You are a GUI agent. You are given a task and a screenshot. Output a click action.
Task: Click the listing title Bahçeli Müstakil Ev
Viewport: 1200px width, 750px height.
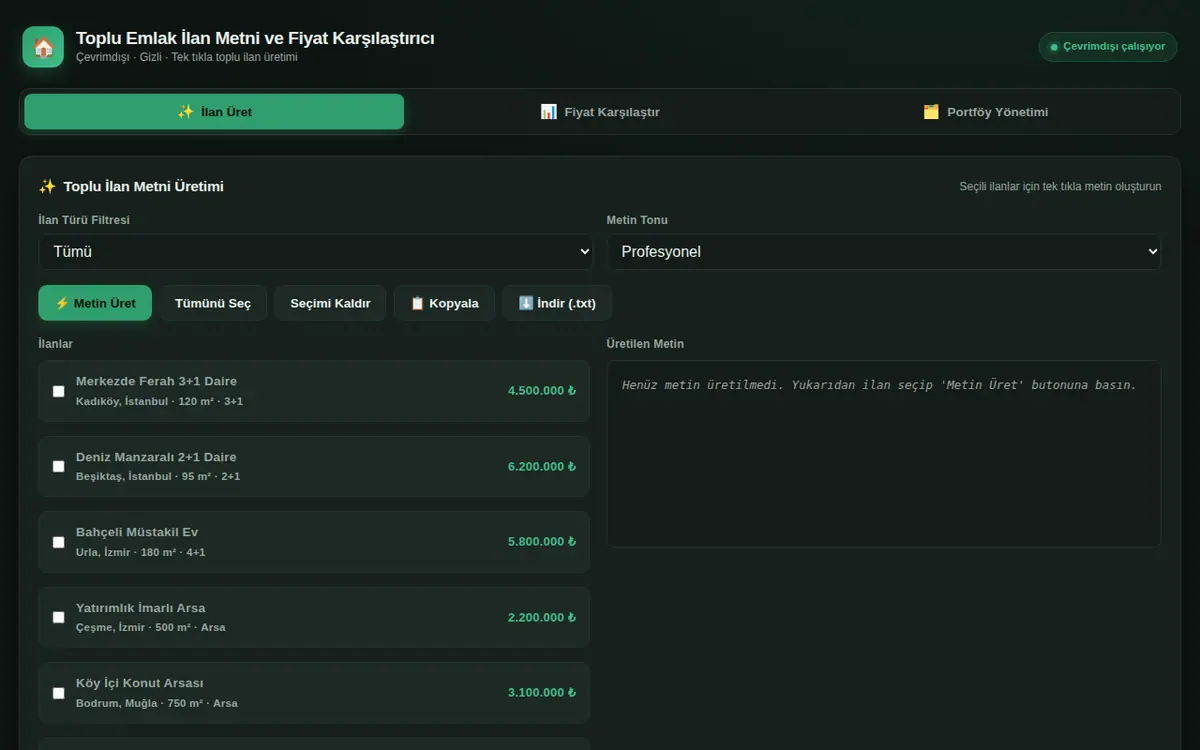137,532
